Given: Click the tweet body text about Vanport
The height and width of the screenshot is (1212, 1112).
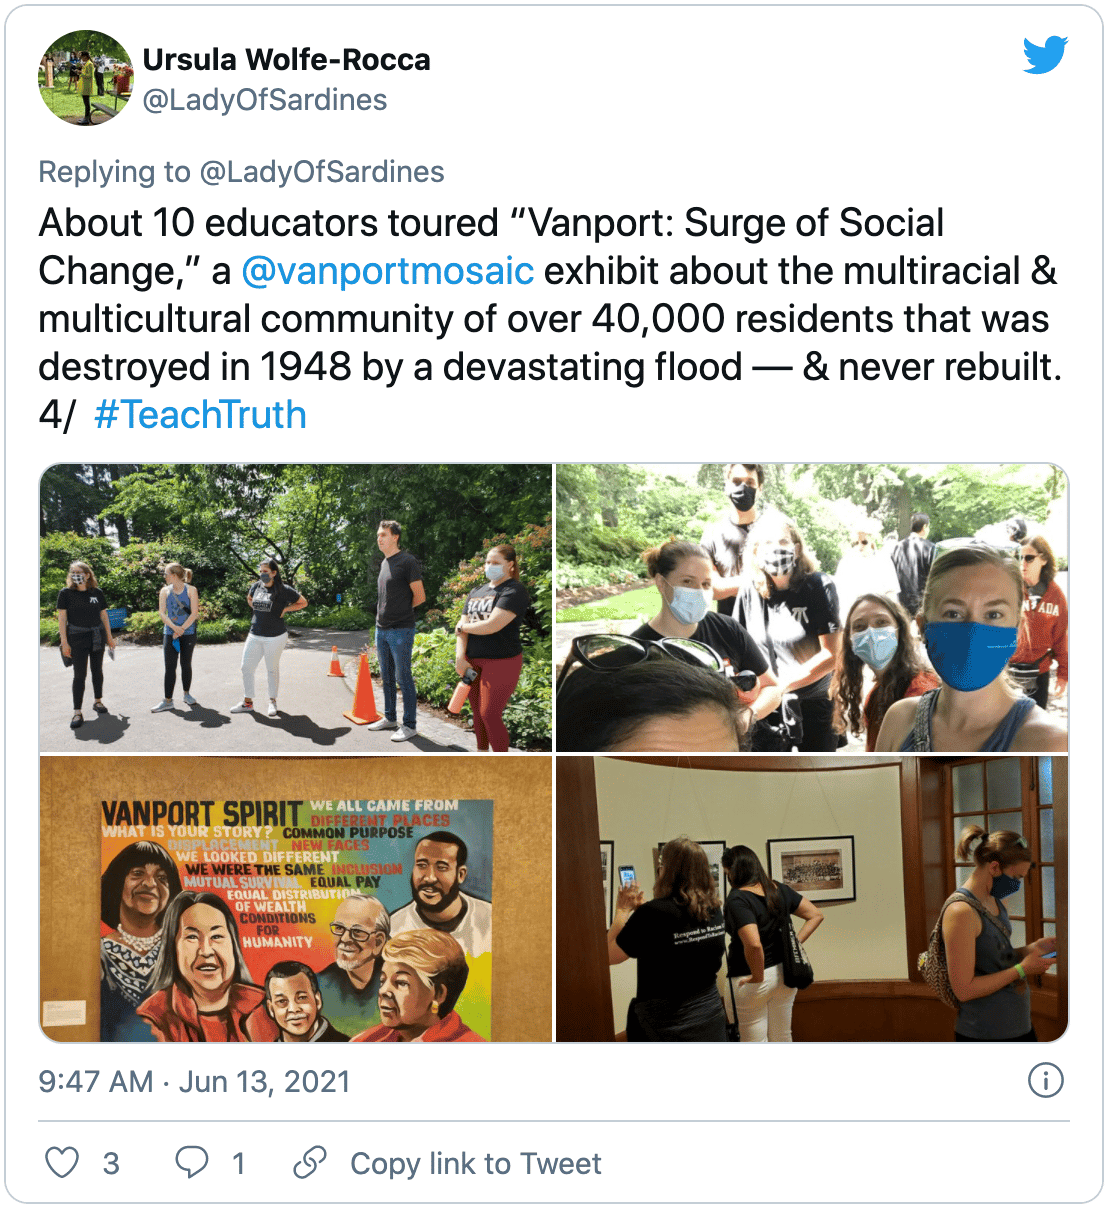Looking at the screenshot, I should 548,318.
